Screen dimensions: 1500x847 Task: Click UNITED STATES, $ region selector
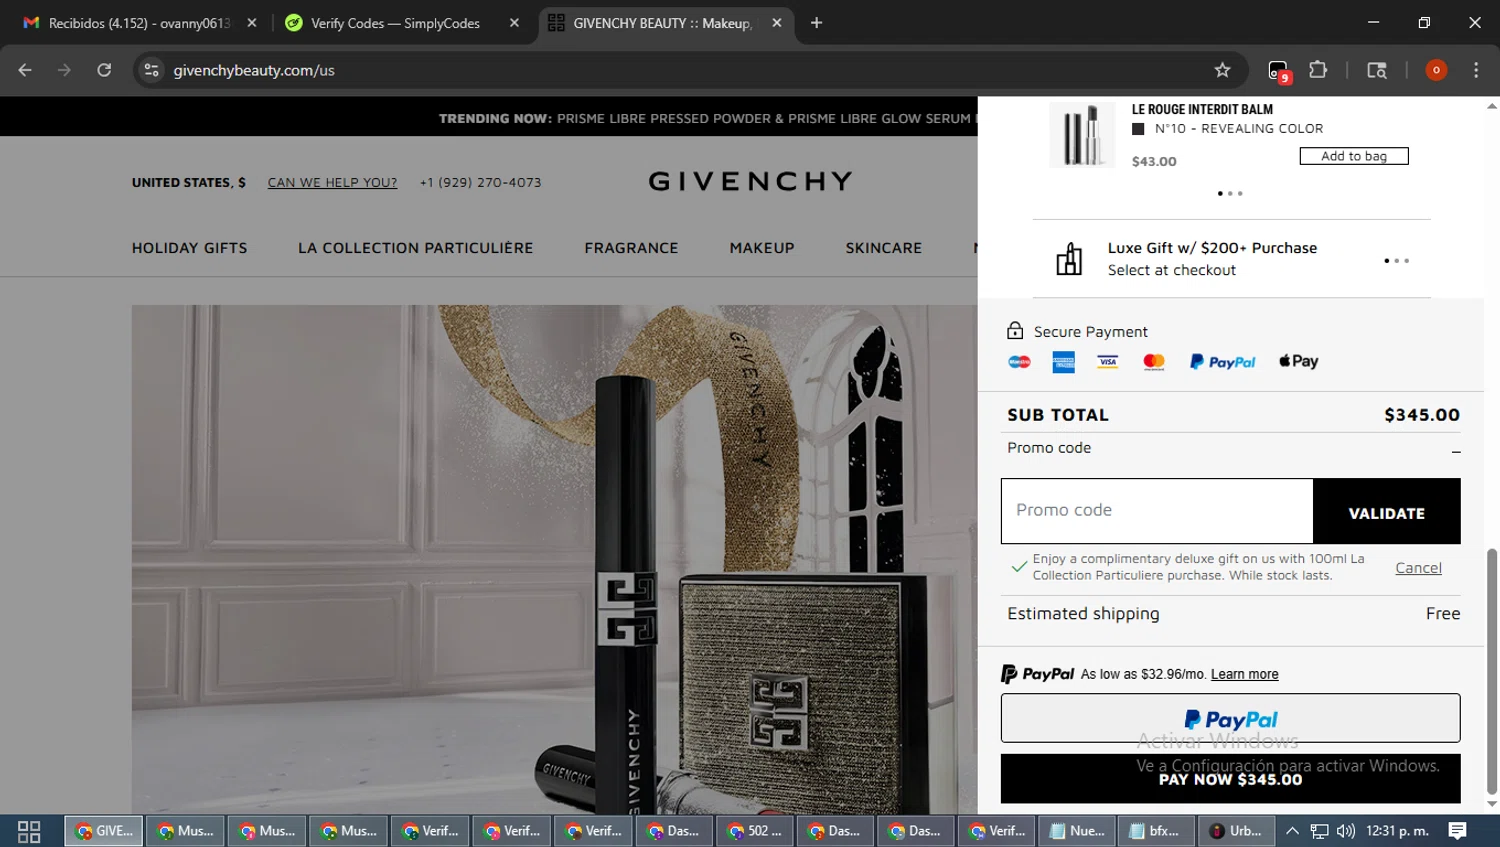point(189,183)
